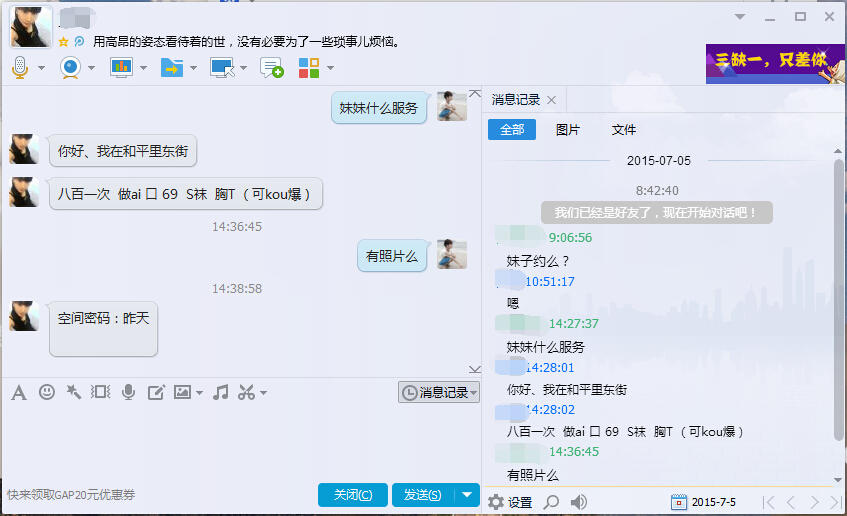Click the 快来领取GAP20元优惠券 link
The image size is (847, 516).
click(x=71, y=494)
